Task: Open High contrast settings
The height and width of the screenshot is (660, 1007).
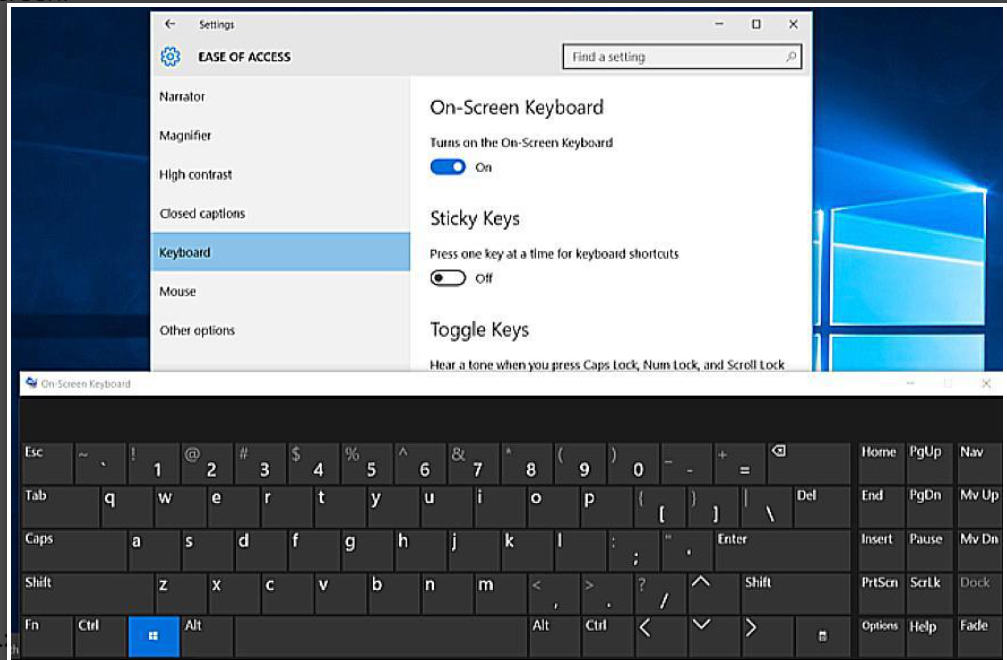Action: (195, 175)
